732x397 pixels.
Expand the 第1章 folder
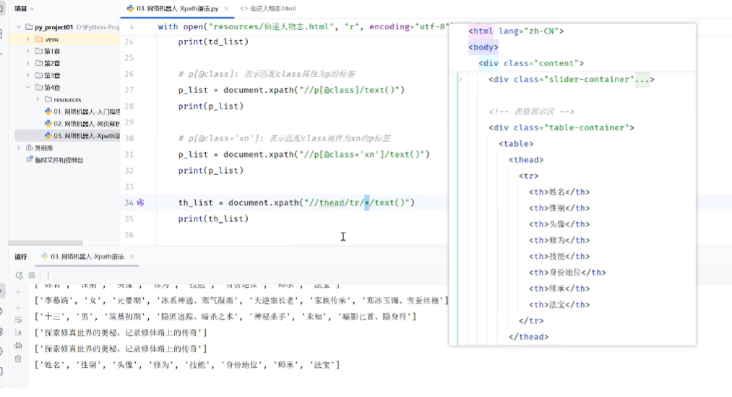pyautogui.click(x=28, y=51)
